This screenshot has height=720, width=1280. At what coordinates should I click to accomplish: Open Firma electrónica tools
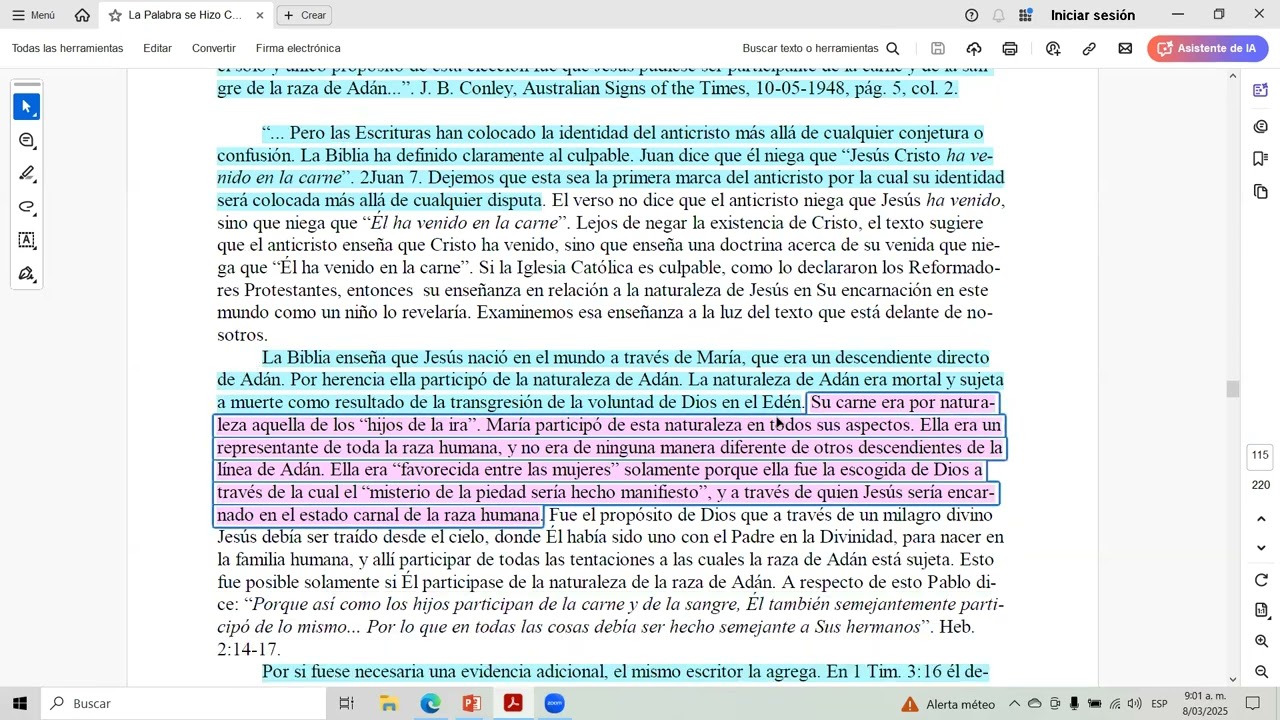point(298,48)
